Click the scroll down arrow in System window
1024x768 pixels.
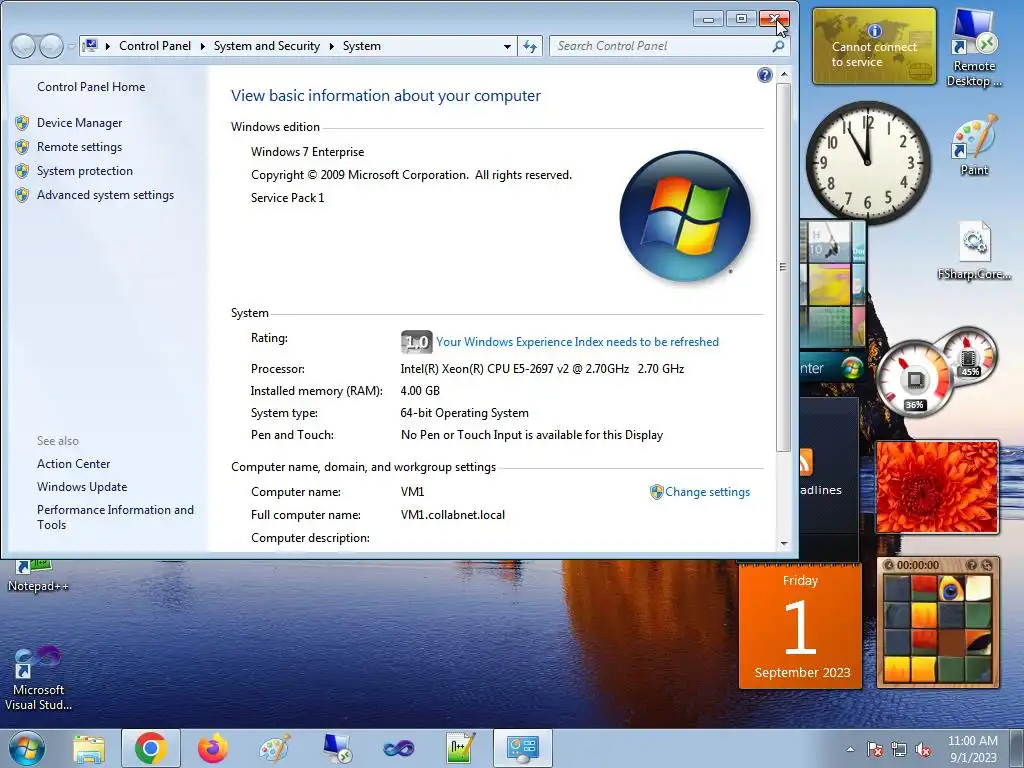pos(784,543)
